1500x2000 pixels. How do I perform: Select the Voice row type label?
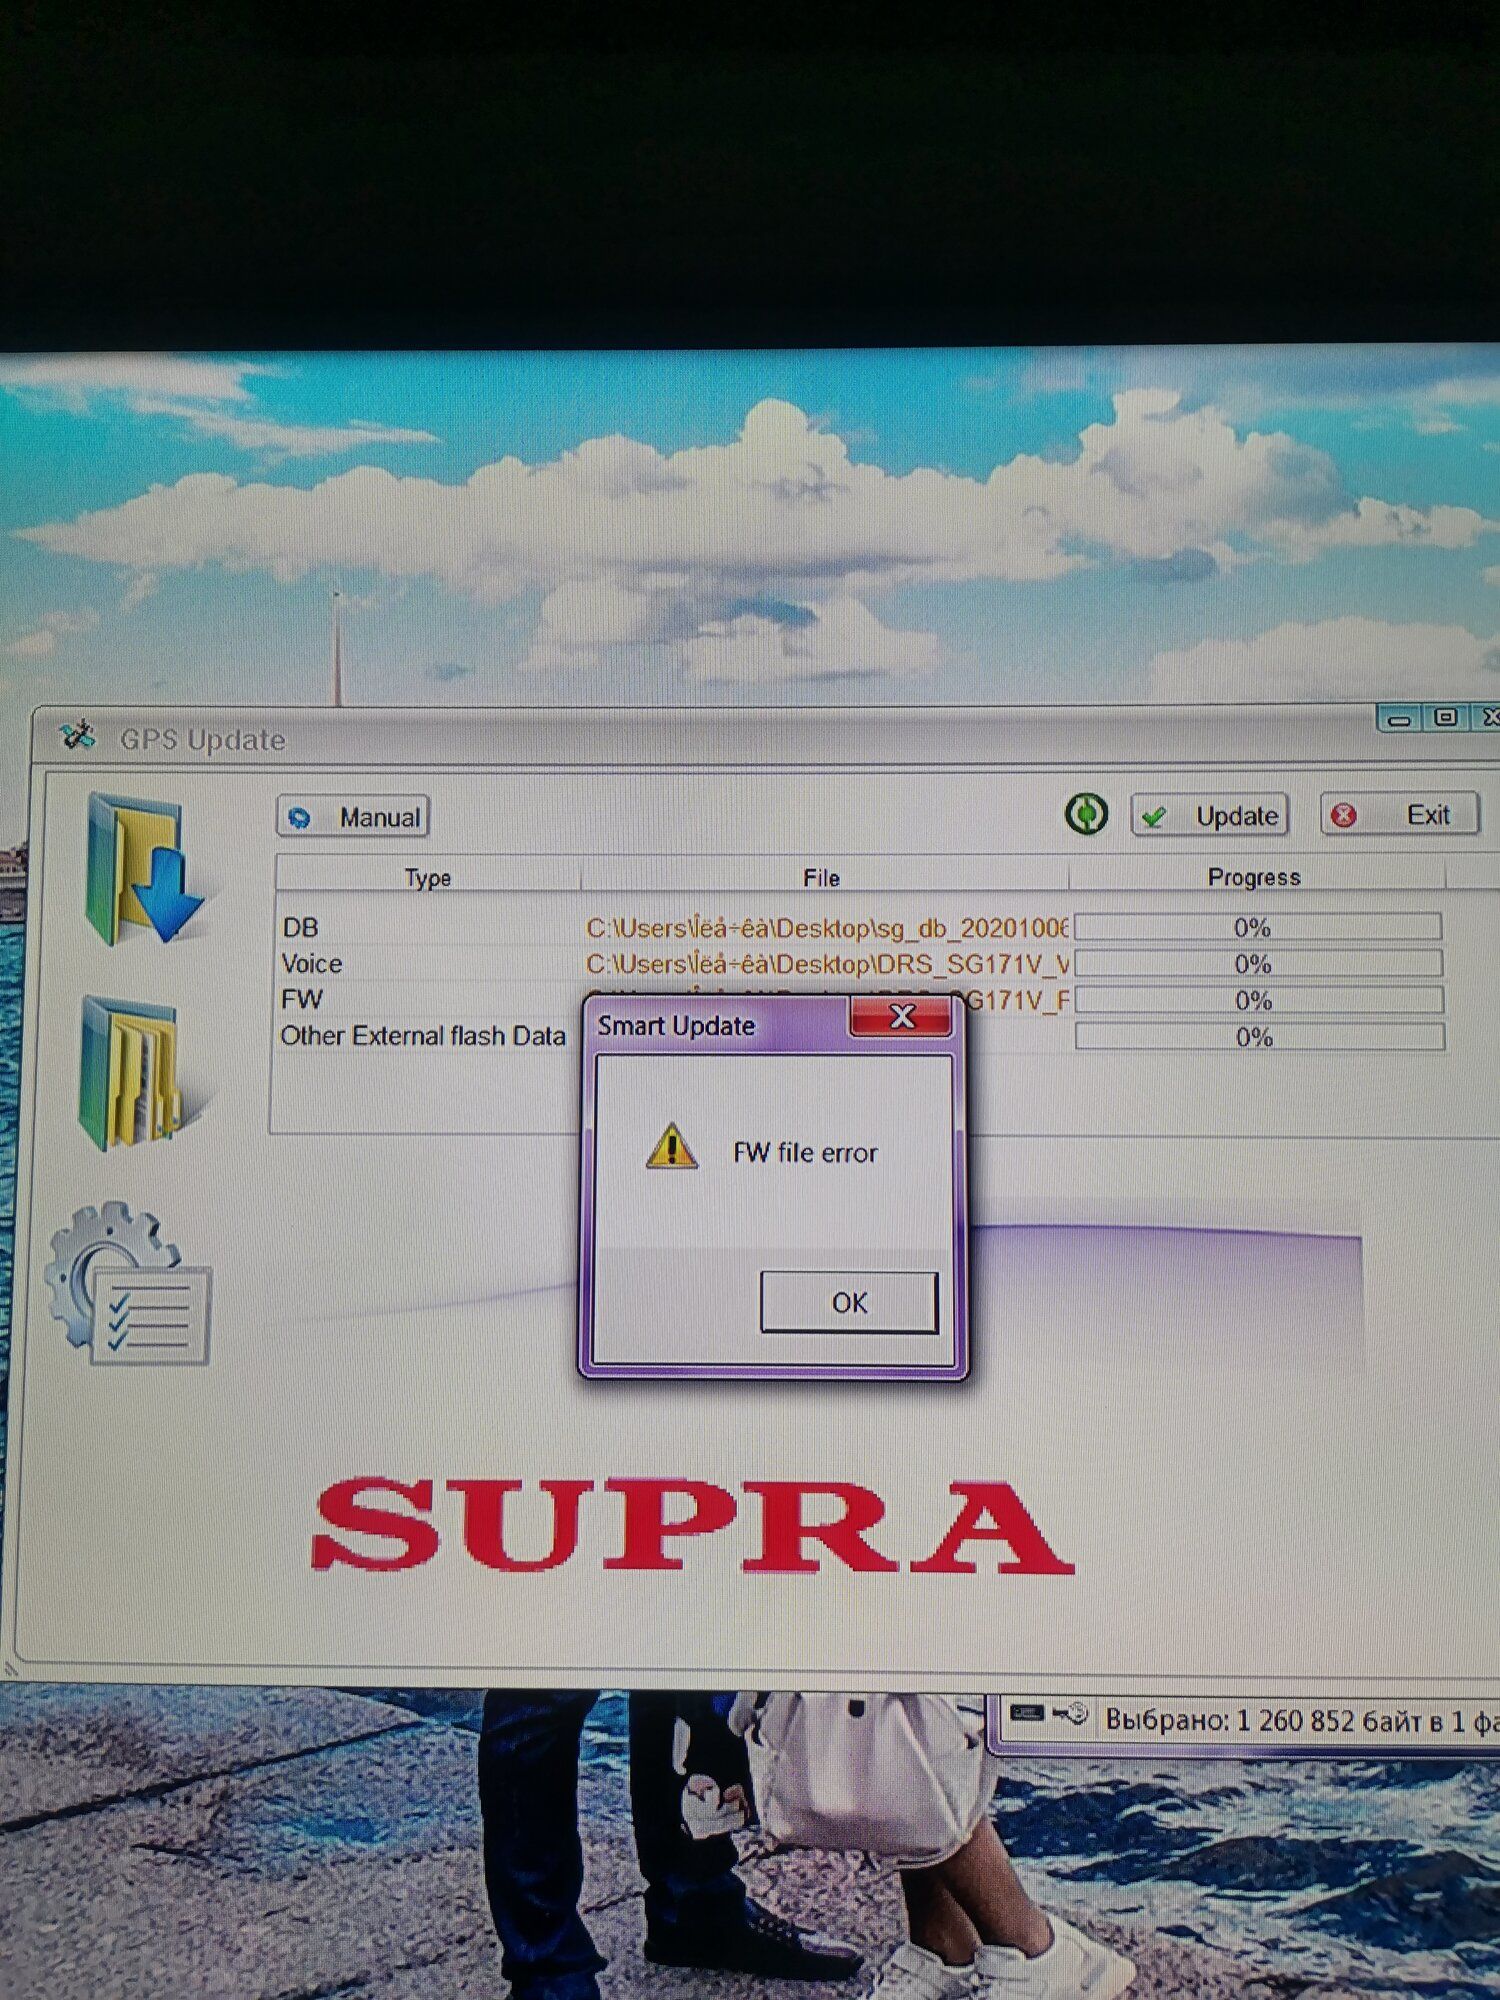point(312,964)
